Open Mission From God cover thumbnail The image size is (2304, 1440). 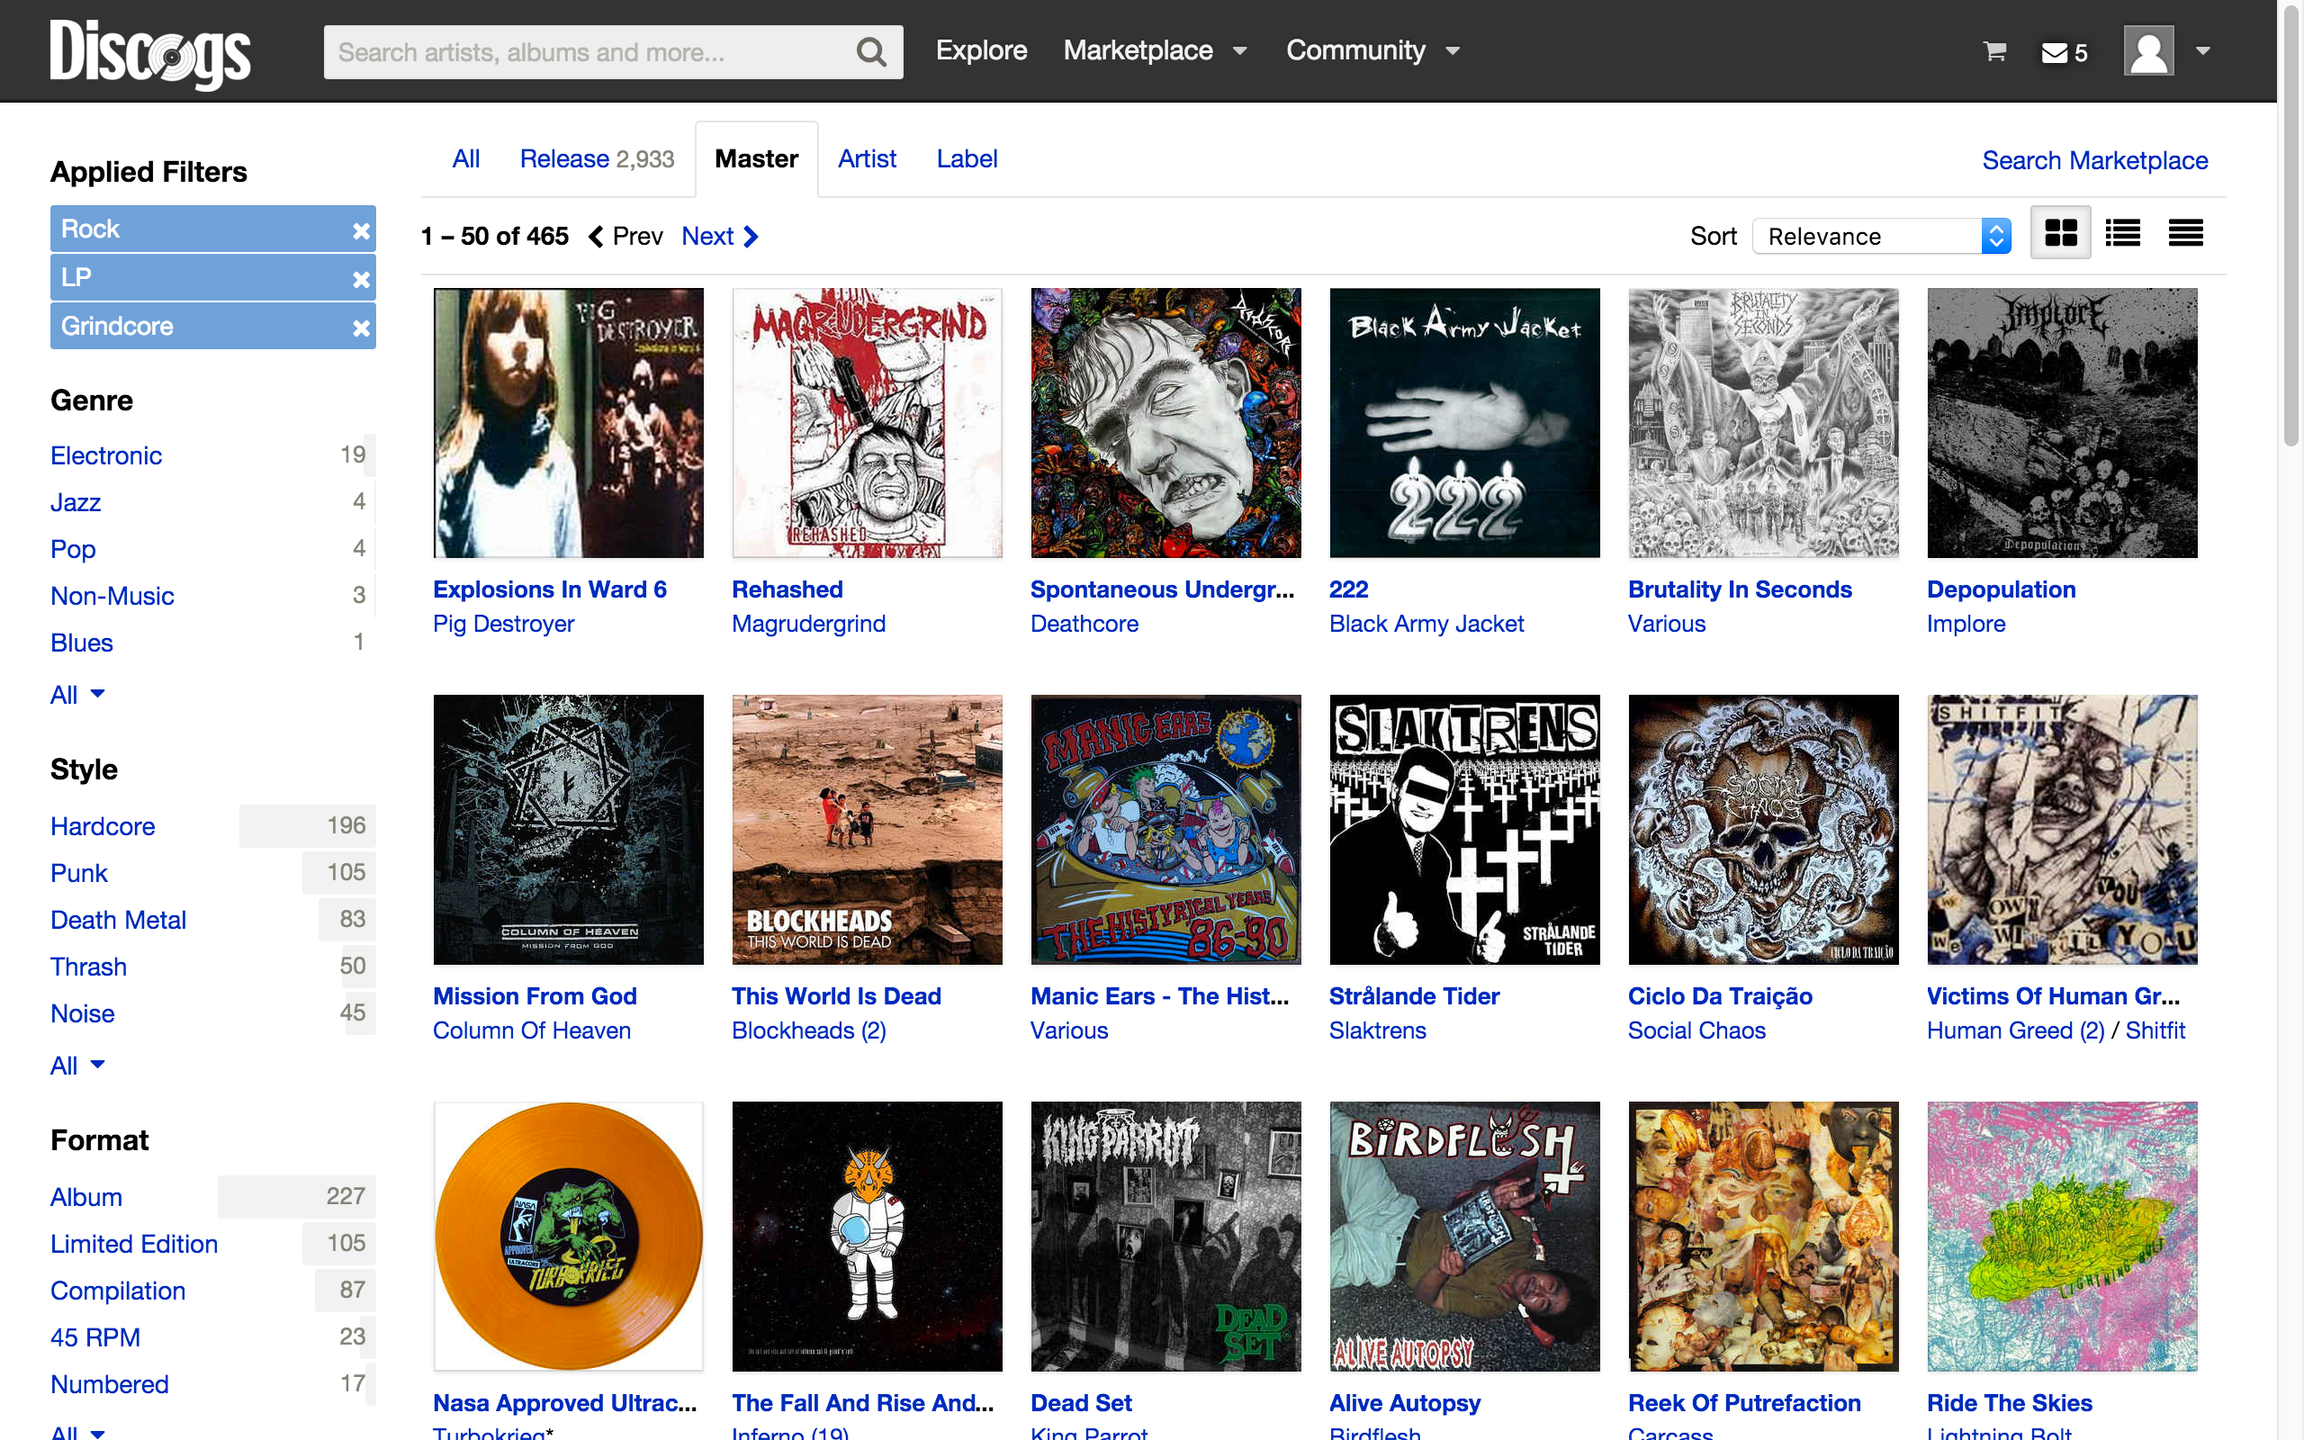[568, 830]
